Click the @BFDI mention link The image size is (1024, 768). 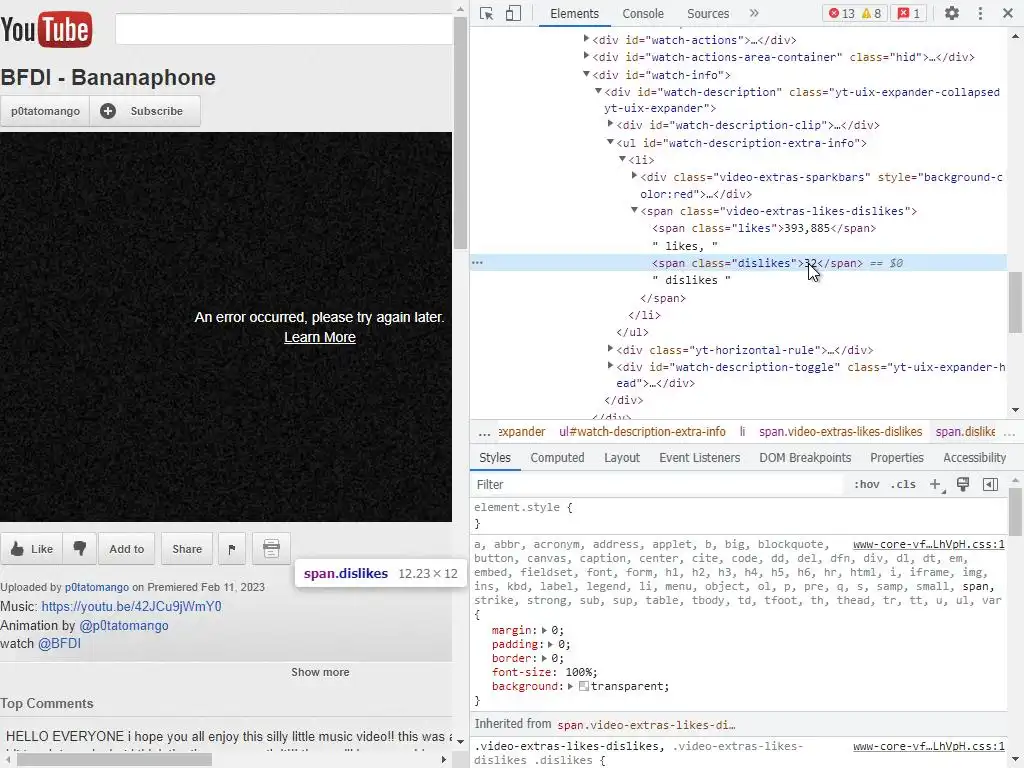(x=59, y=643)
